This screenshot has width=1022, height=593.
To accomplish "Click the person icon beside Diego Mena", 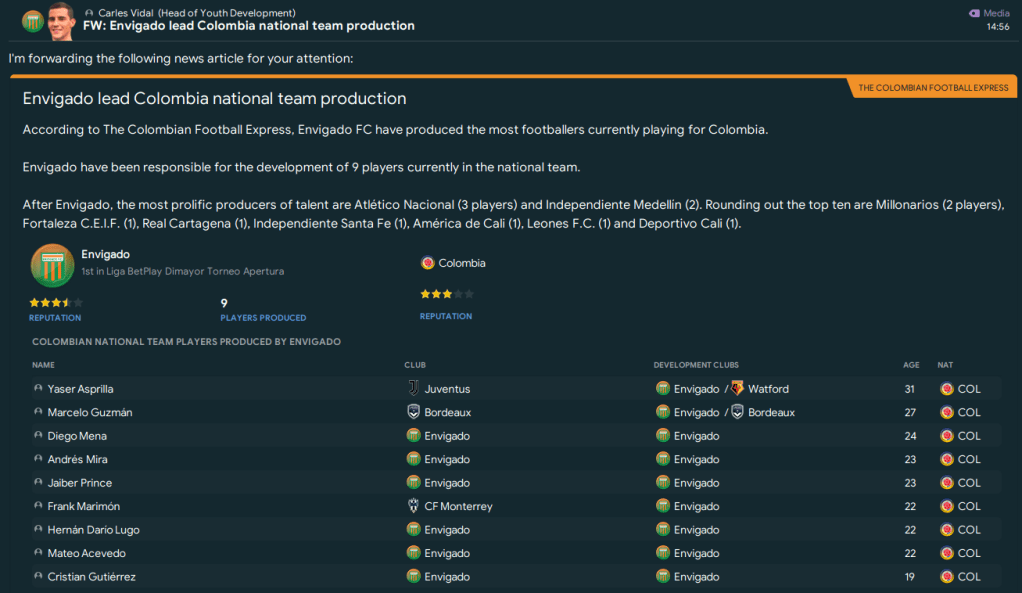I will pos(38,436).
